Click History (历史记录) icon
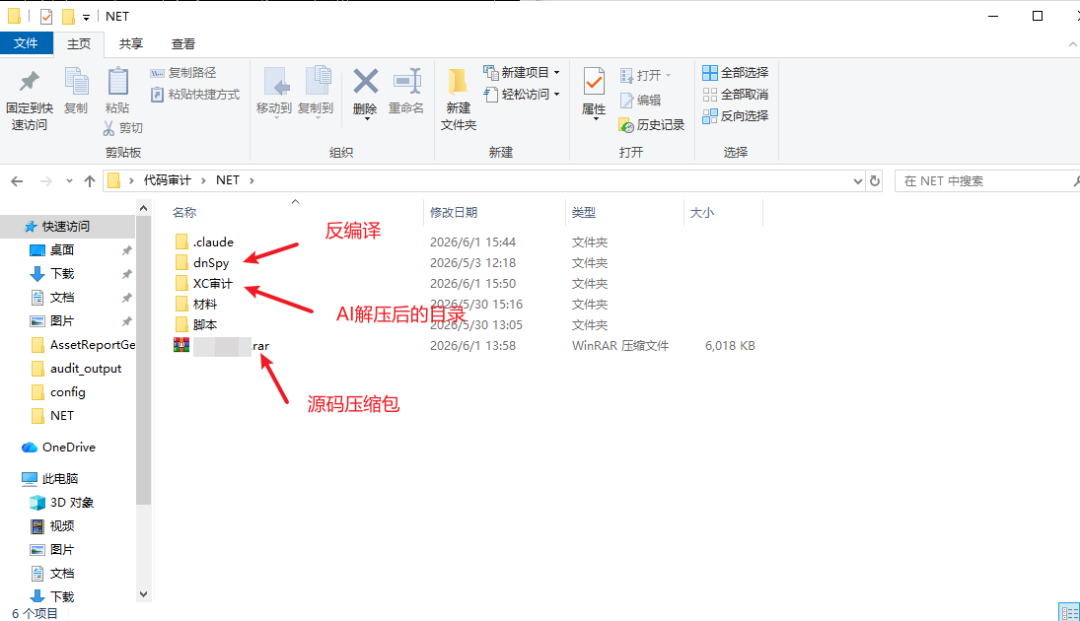Viewport: 1080px width, 621px height. tap(626, 125)
